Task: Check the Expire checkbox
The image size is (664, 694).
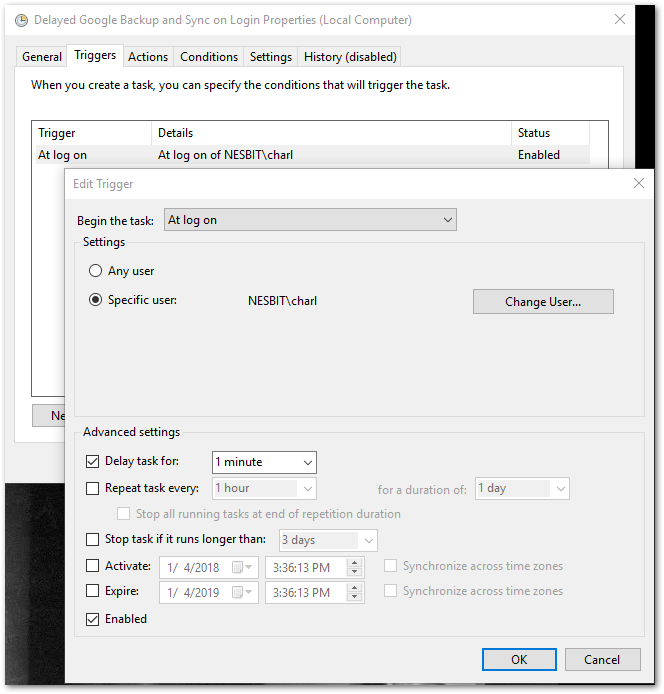Action: 92,591
